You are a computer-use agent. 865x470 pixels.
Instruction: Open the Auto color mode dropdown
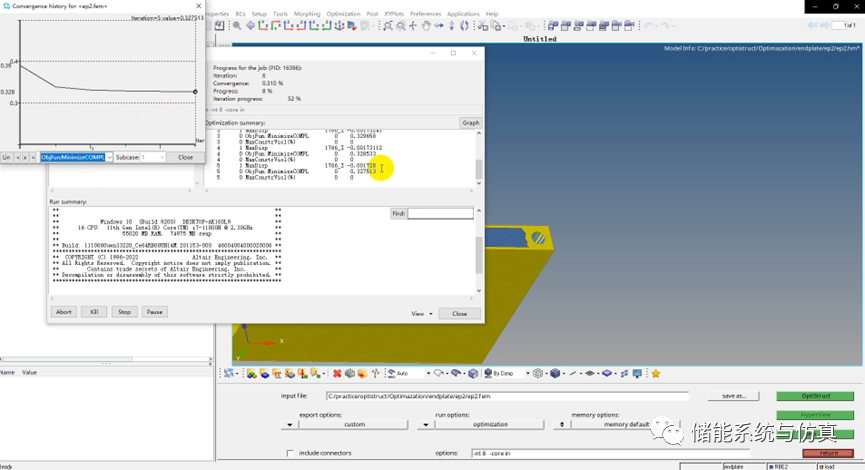pos(428,373)
